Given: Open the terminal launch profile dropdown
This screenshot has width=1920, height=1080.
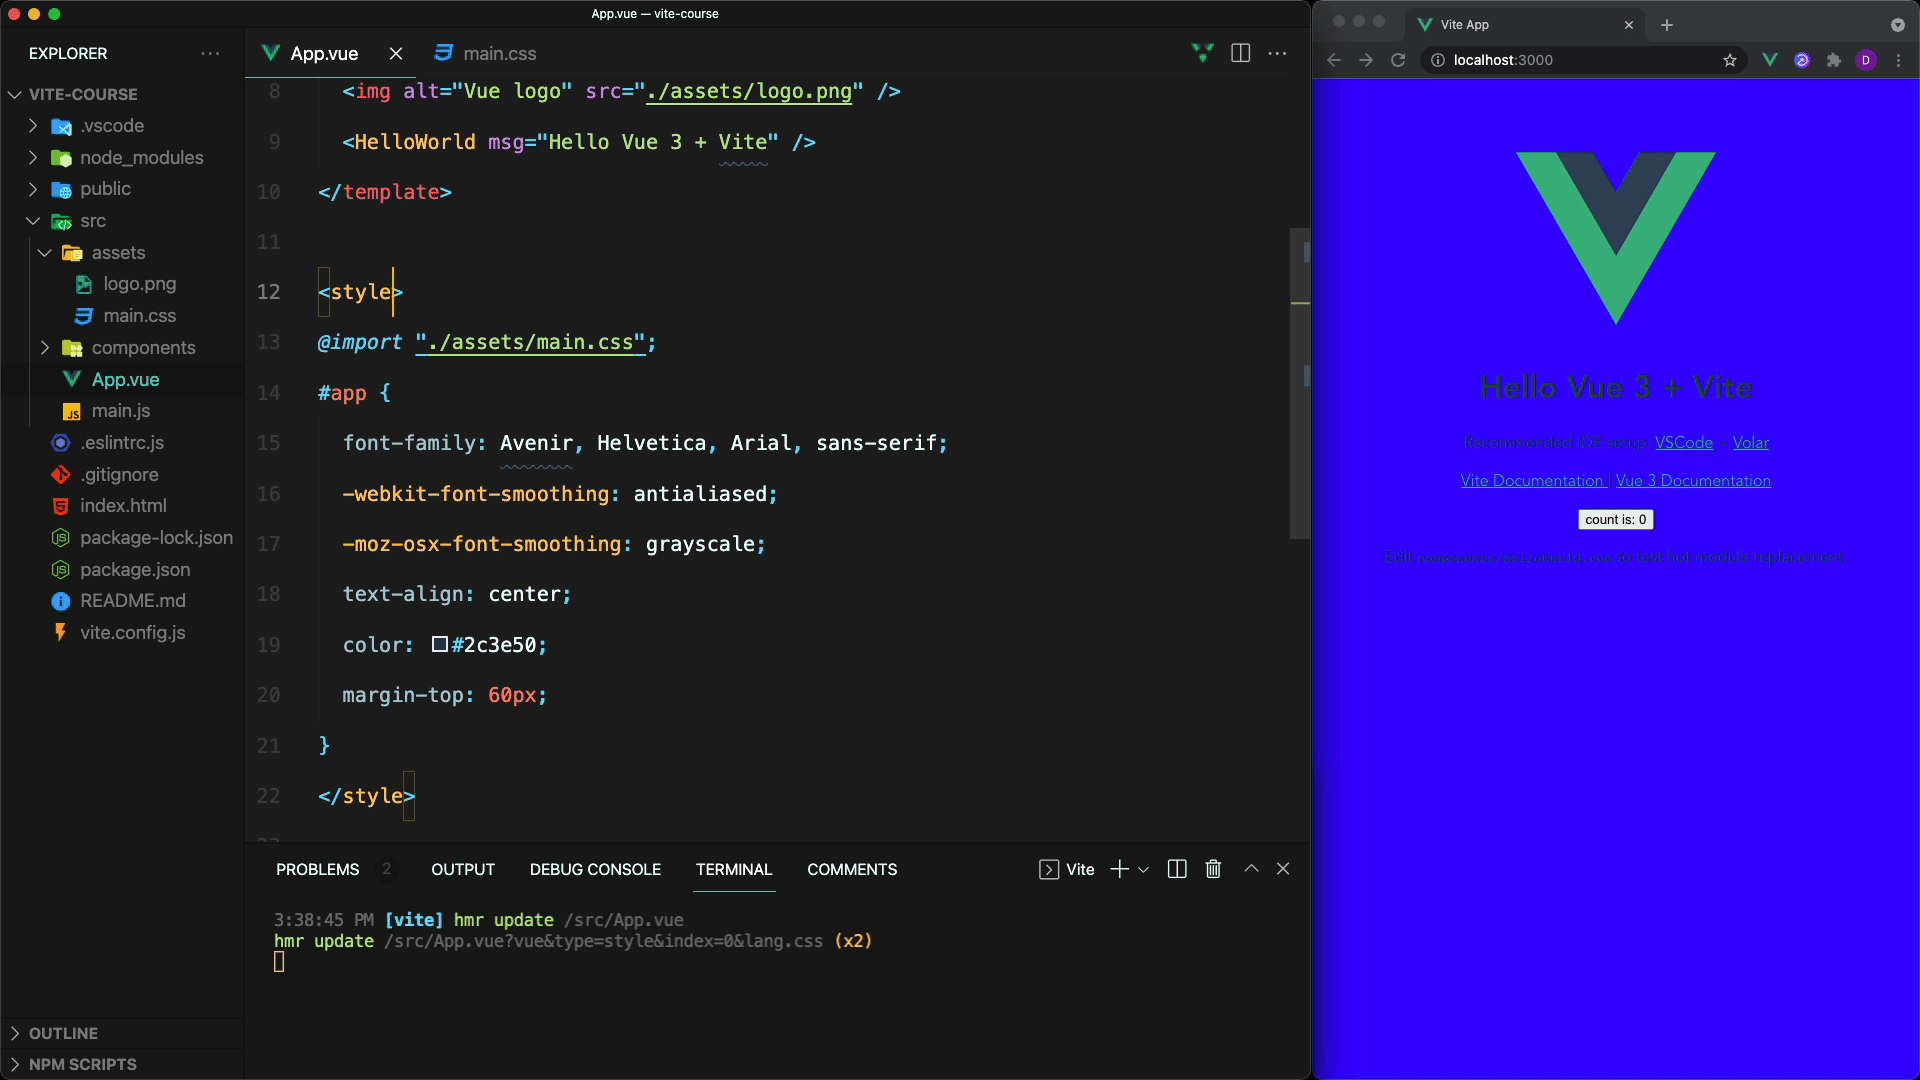Looking at the screenshot, I should click(x=1143, y=870).
